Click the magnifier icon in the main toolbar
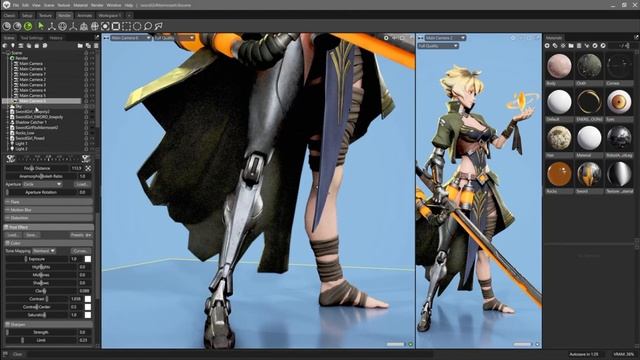Image resolution: width=640 pixels, height=360 pixels. tap(148, 26)
